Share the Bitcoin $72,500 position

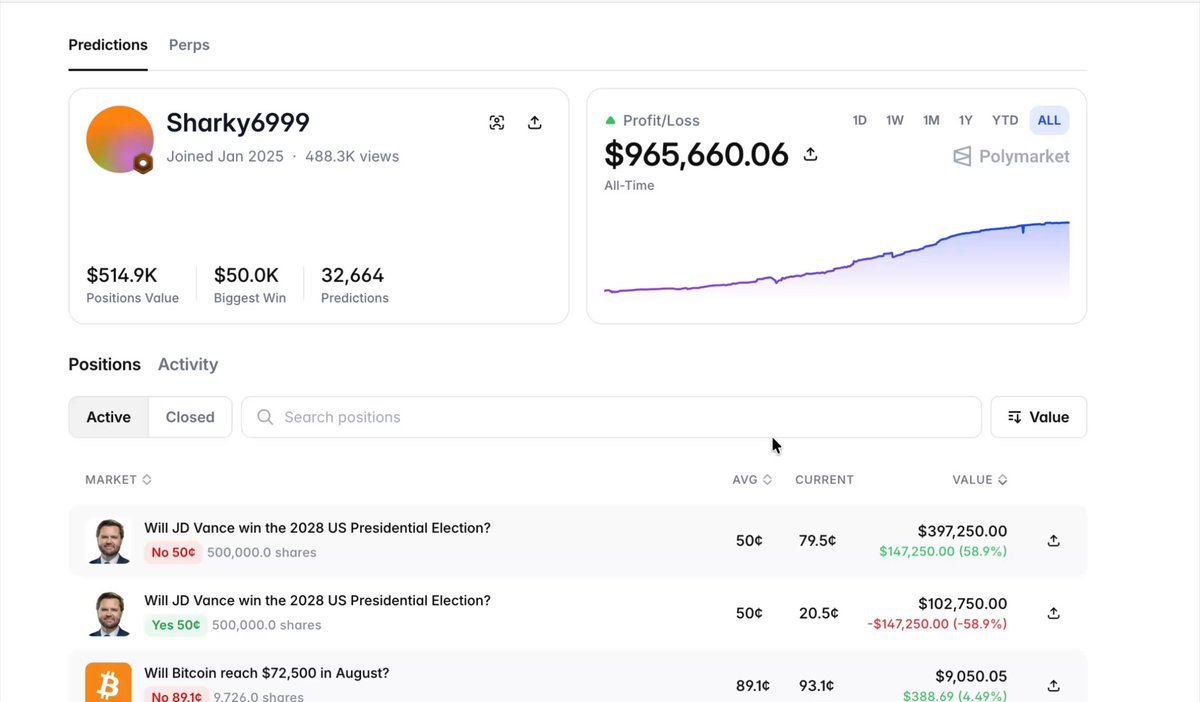point(1053,686)
